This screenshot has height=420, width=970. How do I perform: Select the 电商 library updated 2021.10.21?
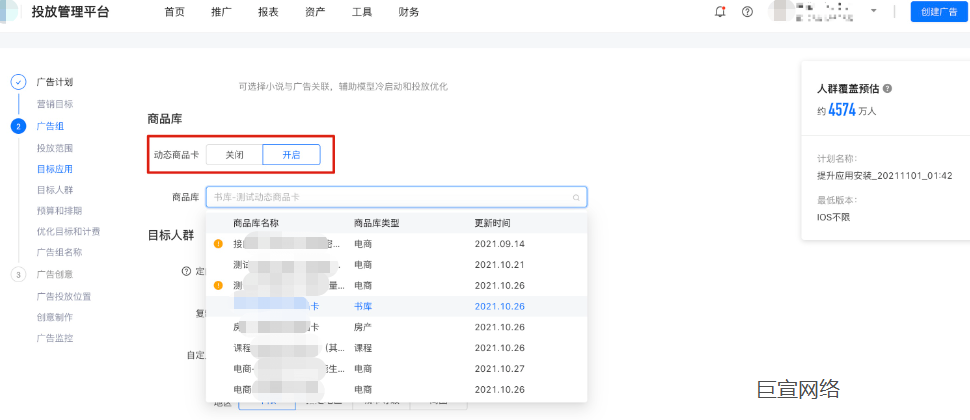pos(397,265)
